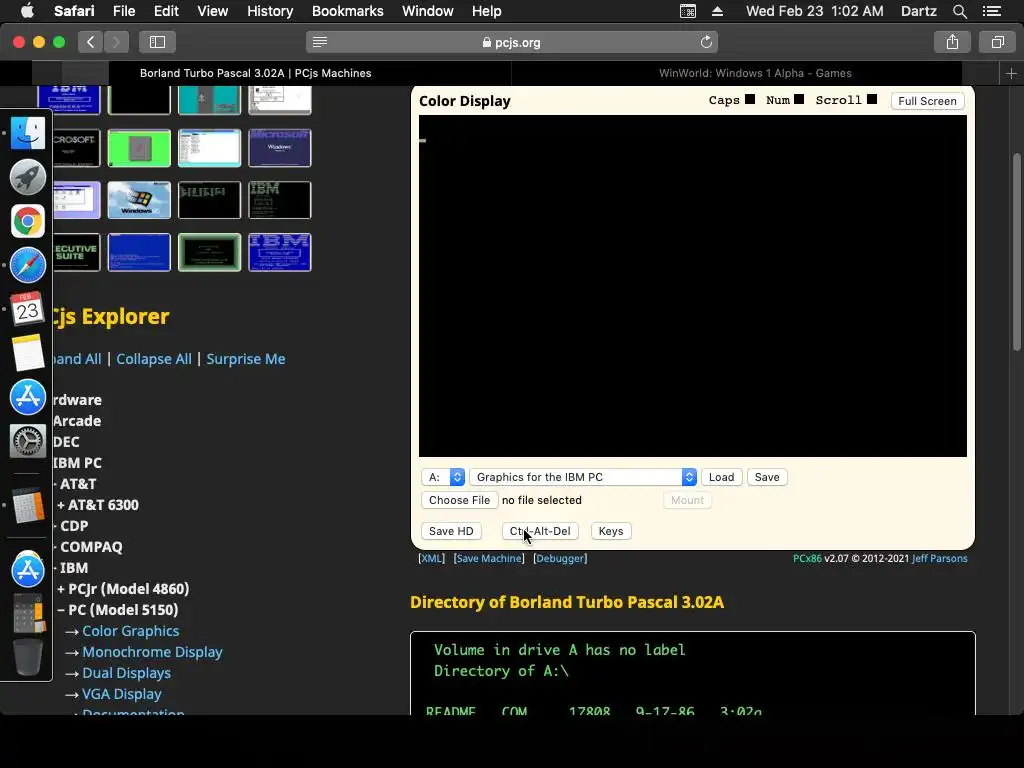Image resolution: width=1024 pixels, height=768 pixels.
Task: Open the Trash in dock
Action: point(27,656)
